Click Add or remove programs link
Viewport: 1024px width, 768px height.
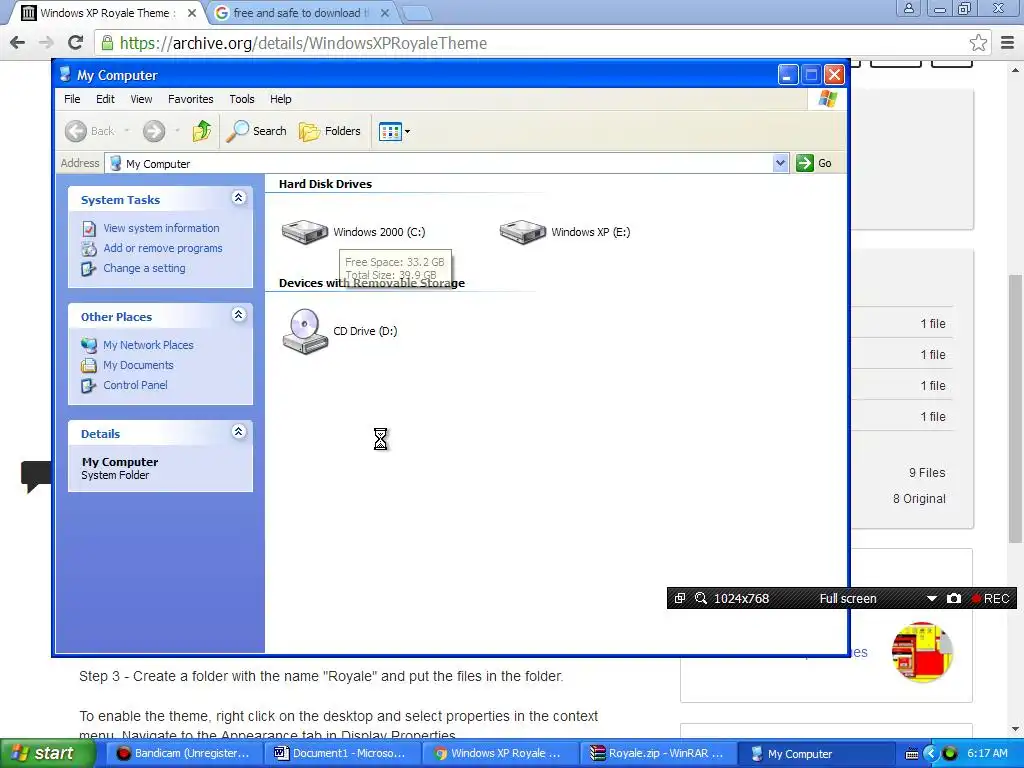click(x=163, y=248)
